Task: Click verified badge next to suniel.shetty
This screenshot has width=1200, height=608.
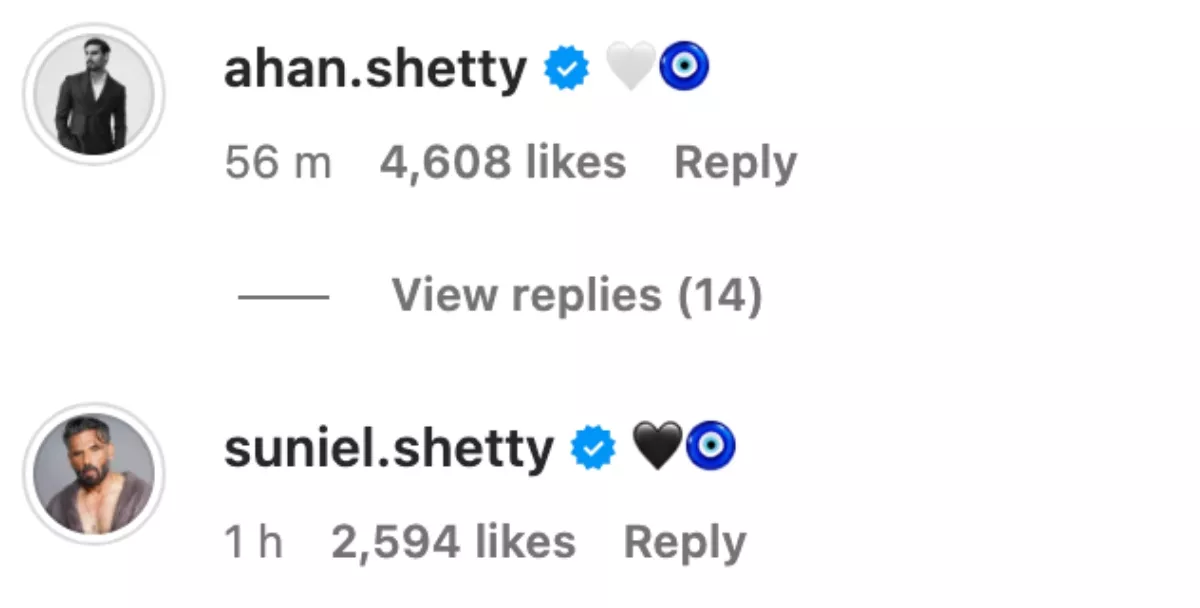Action: tap(594, 448)
